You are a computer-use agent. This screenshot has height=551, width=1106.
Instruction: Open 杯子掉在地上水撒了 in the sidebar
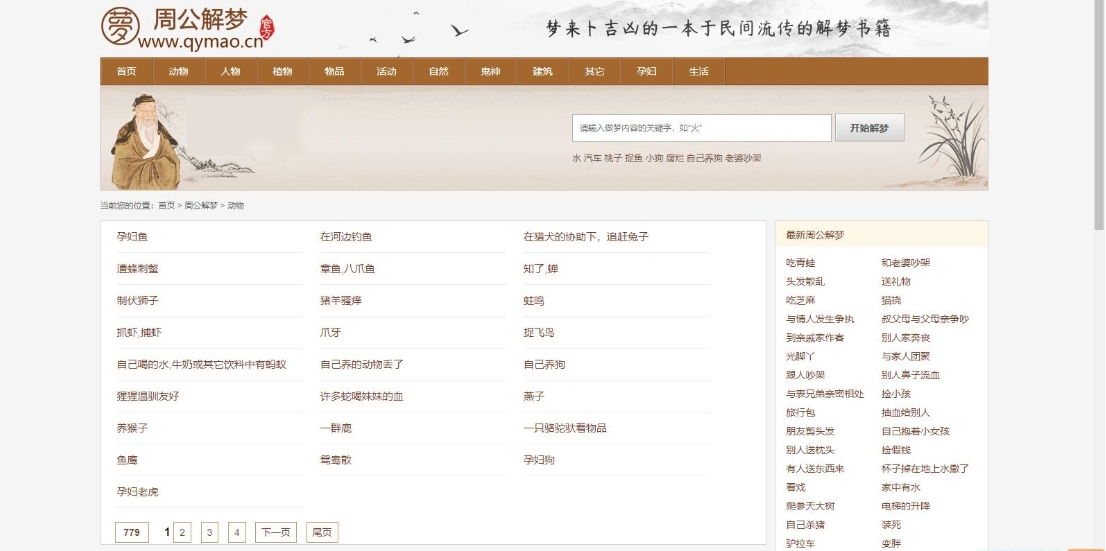pyautogui.click(x=925, y=468)
